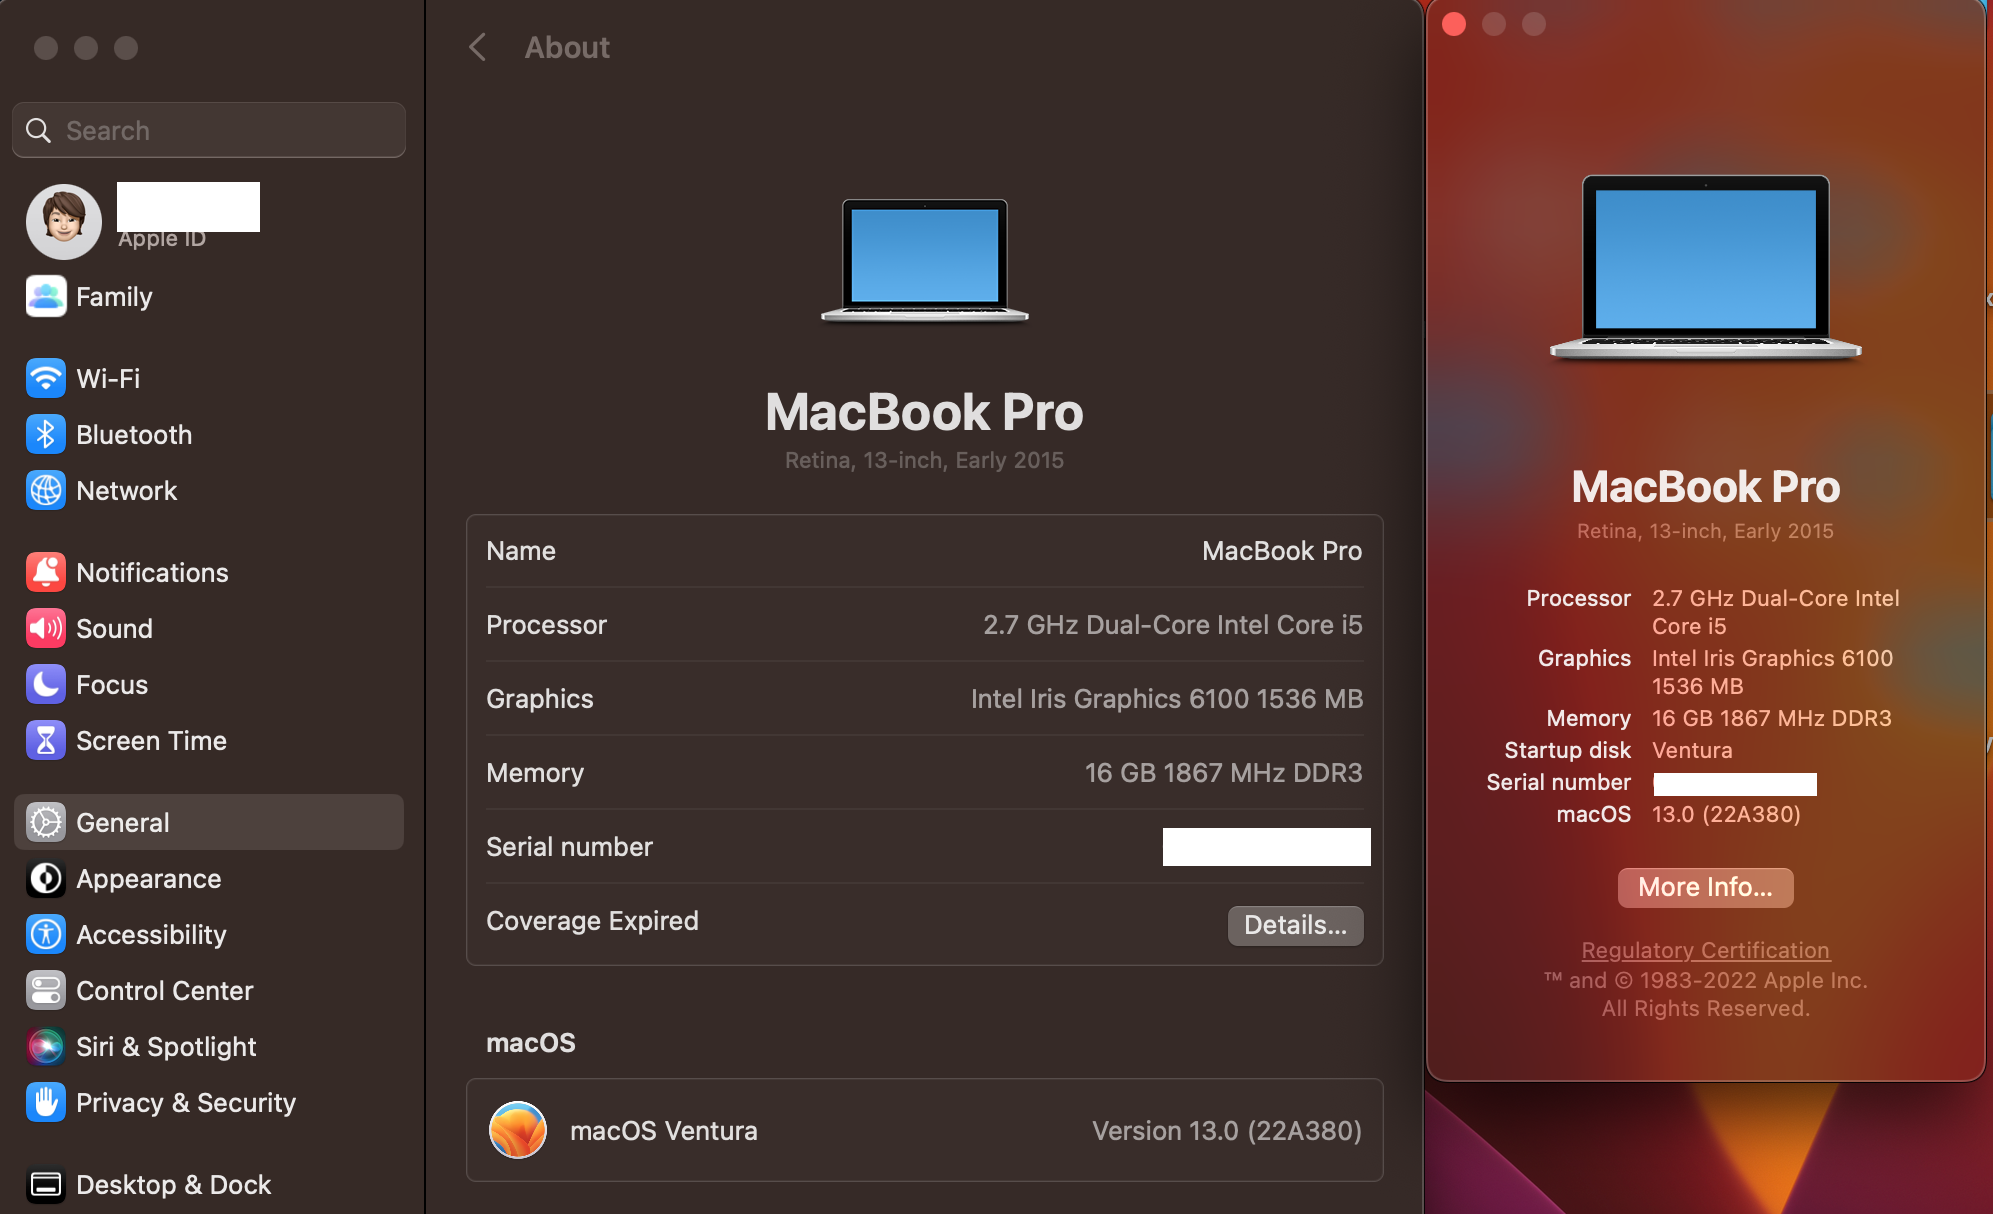1993x1214 pixels.
Task: Choose Control Center label in sidebar
Action: coord(164,991)
